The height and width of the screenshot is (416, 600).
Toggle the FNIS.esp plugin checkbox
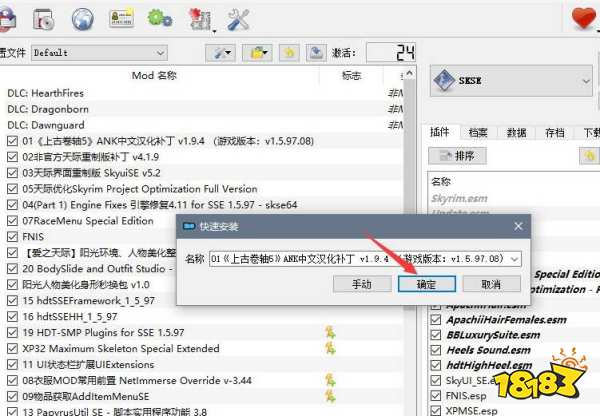tap(435, 395)
